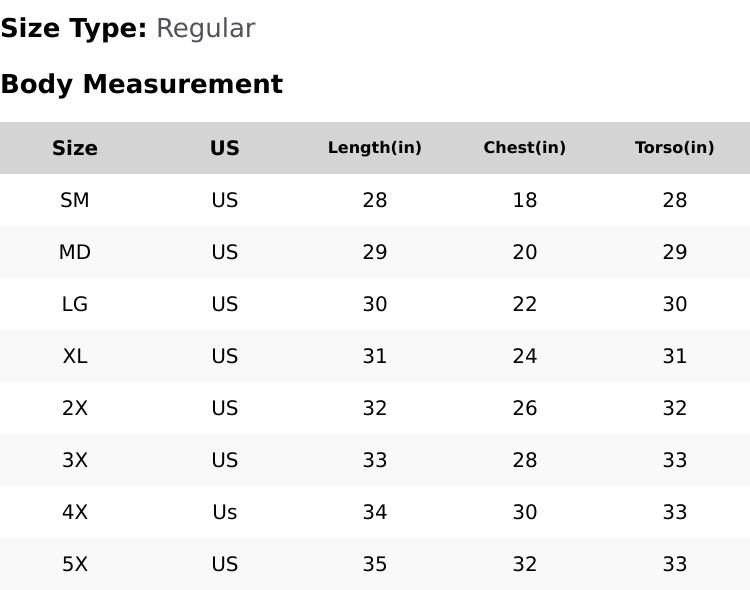Click the Regular size type text

(x=205, y=29)
